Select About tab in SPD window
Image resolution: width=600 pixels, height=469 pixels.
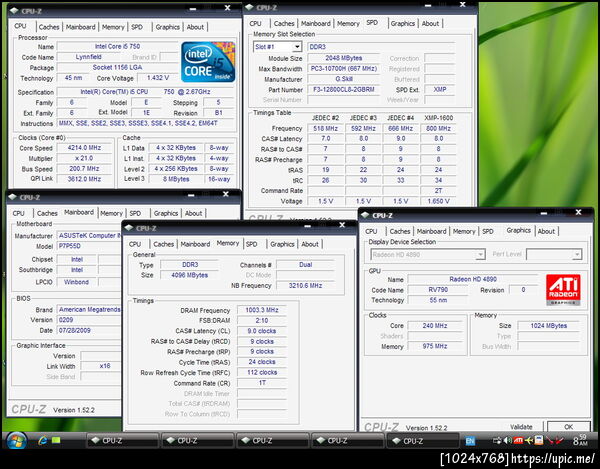coord(430,24)
